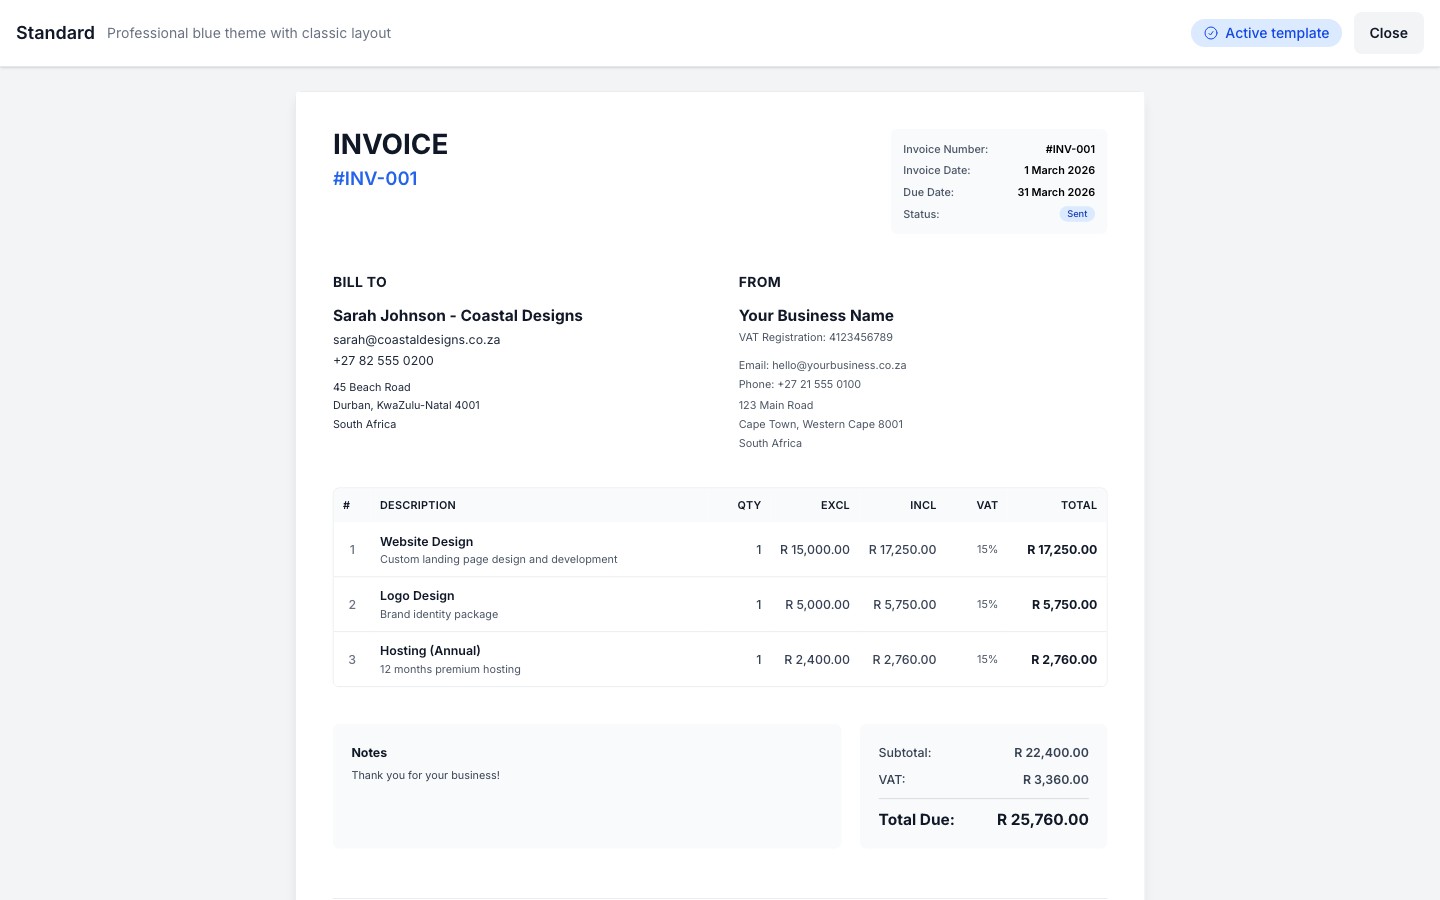Click sarah@coastaldesigns.co.za email address
Screen dimensions: 1440x900
416,340
